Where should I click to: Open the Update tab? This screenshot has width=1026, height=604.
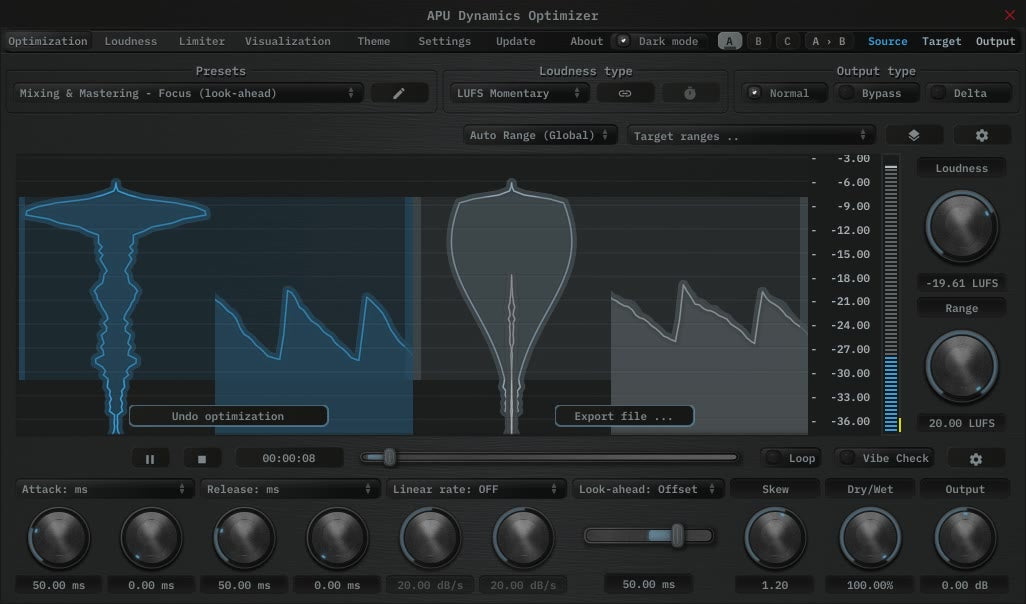click(516, 41)
